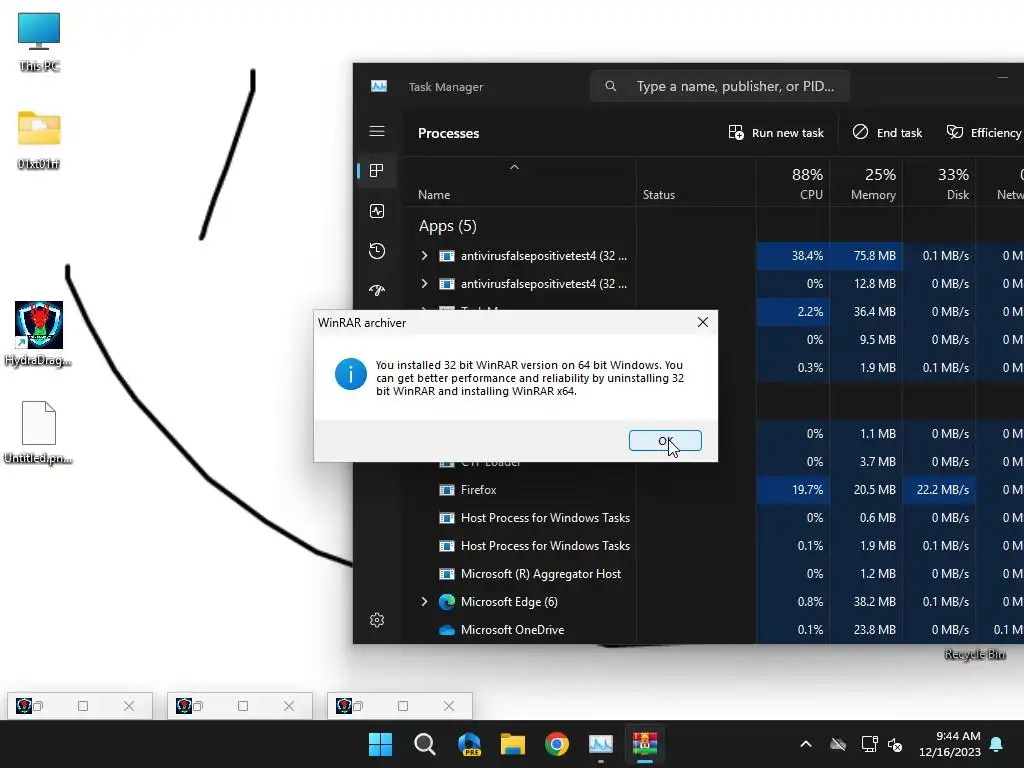
Task: Select the HydraDragon desktop shortcut
Action: point(39,333)
